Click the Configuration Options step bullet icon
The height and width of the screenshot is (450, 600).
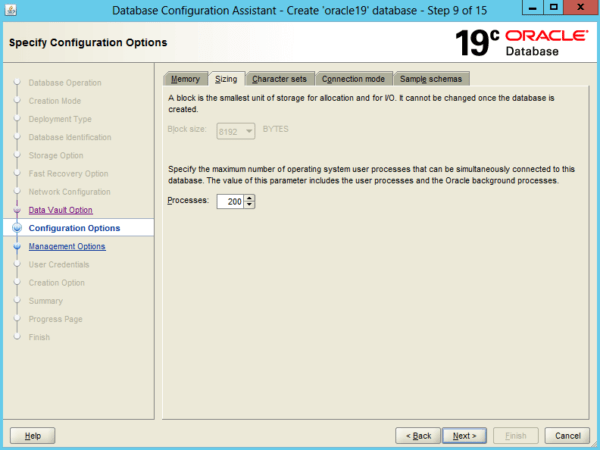(x=17, y=228)
